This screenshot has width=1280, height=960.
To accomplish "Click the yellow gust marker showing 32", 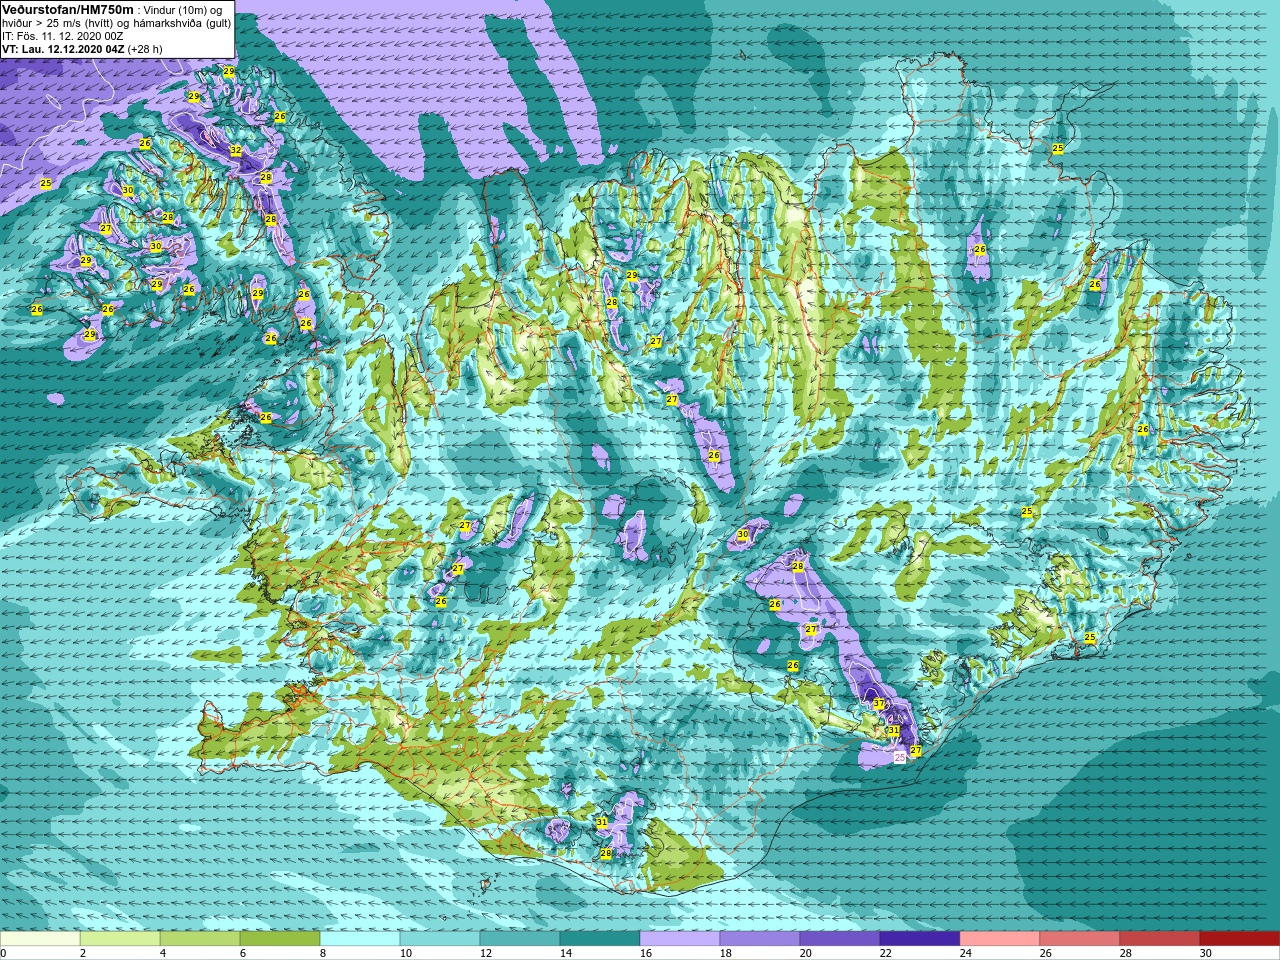I will click(236, 150).
